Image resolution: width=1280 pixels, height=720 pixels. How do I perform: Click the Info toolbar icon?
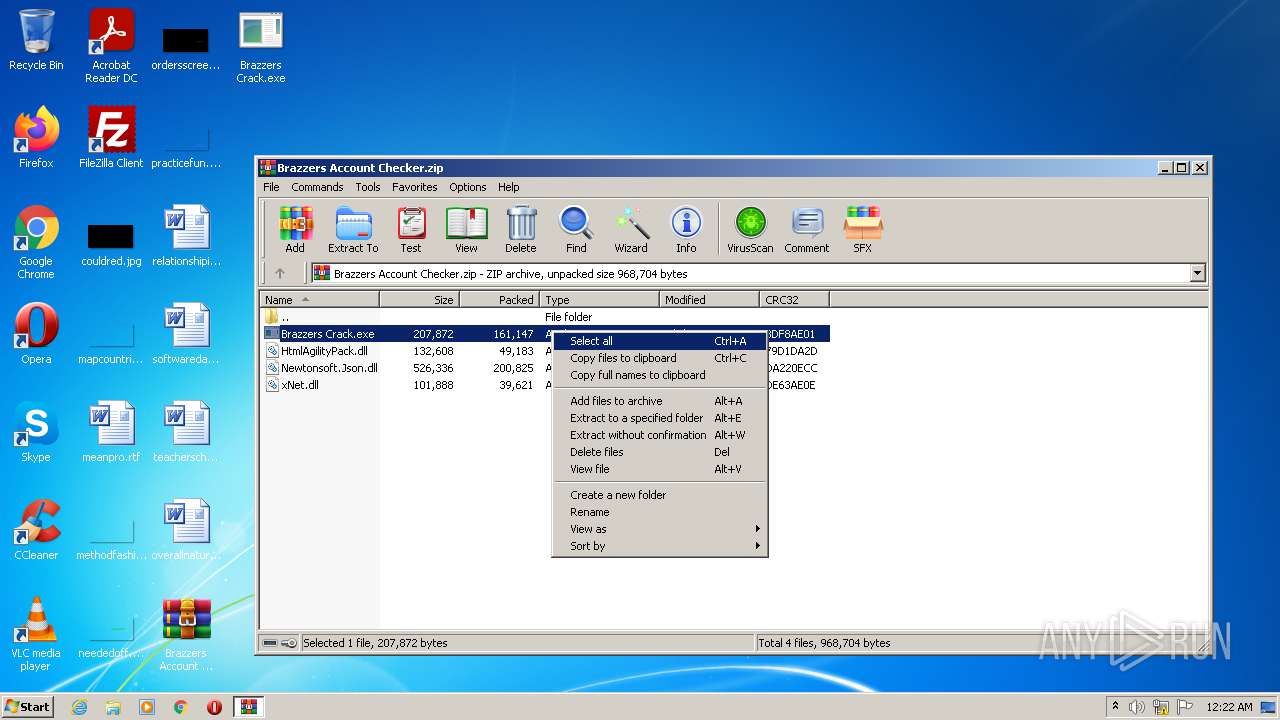tap(686, 230)
